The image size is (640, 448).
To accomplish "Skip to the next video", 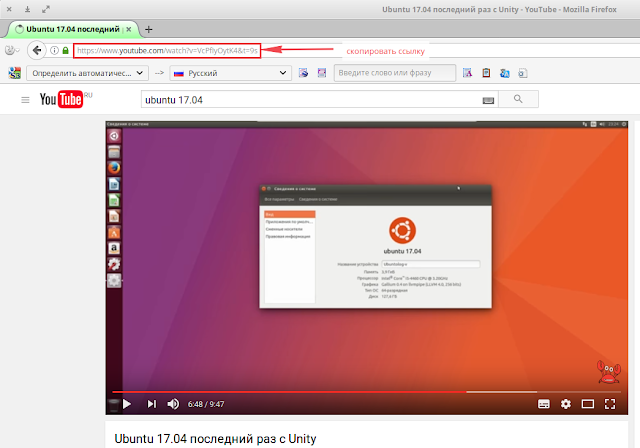I will 152,404.
